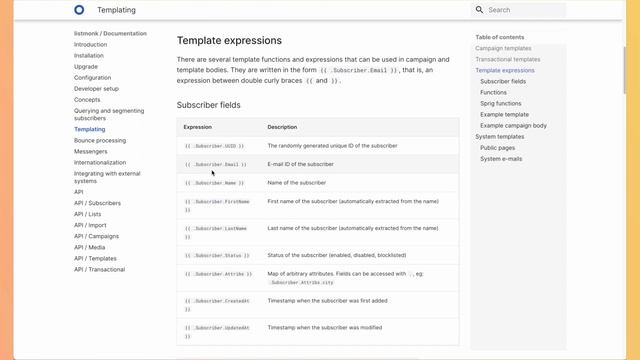Go to the Installation page

pos(89,56)
